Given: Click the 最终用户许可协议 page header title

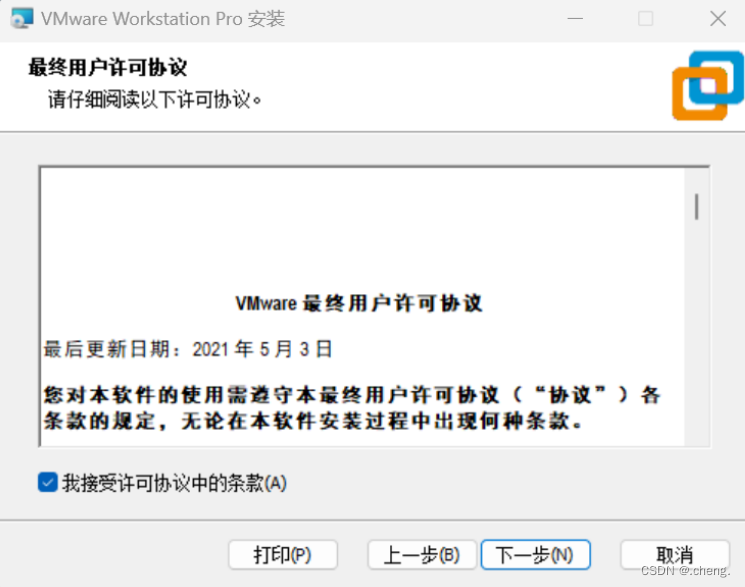Looking at the screenshot, I should coord(108,67).
